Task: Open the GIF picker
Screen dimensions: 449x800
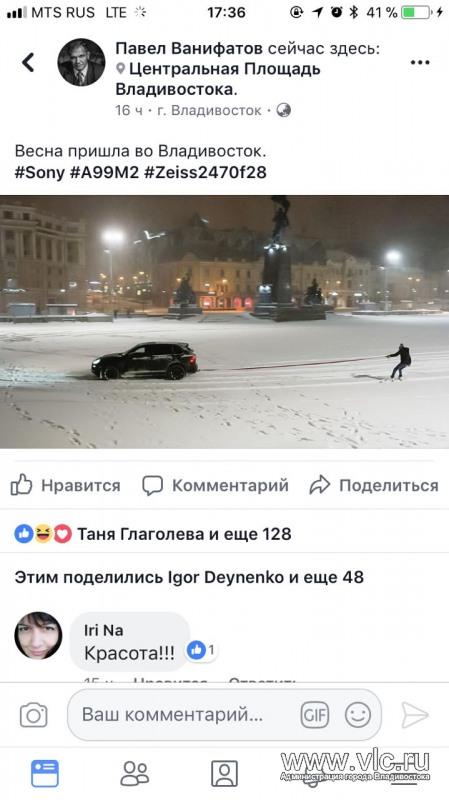Action: [x=315, y=715]
